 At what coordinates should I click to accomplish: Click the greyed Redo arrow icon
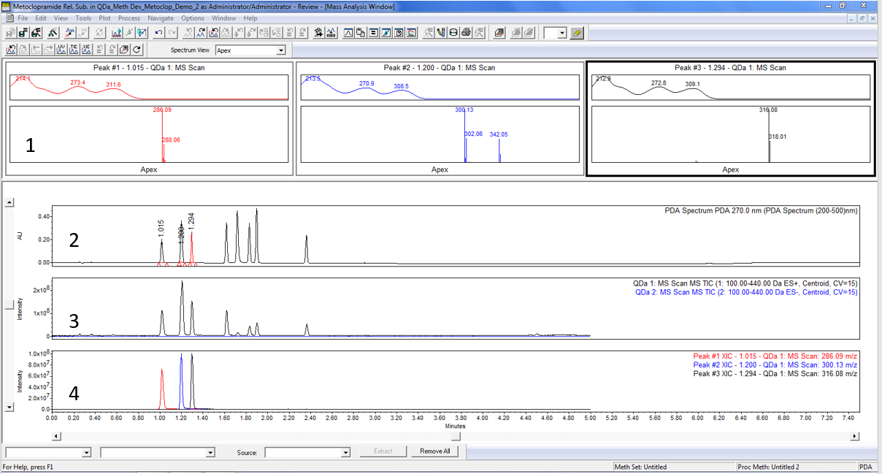point(172,33)
